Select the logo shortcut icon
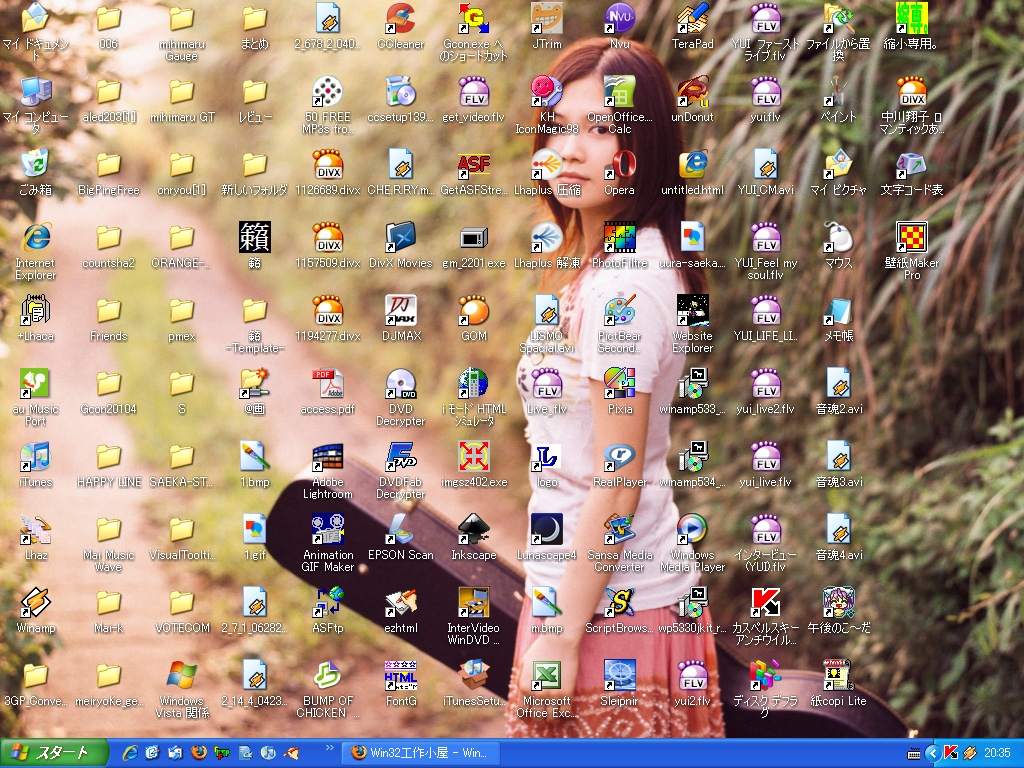This screenshot has width=1024, height=768. point(547,457)
